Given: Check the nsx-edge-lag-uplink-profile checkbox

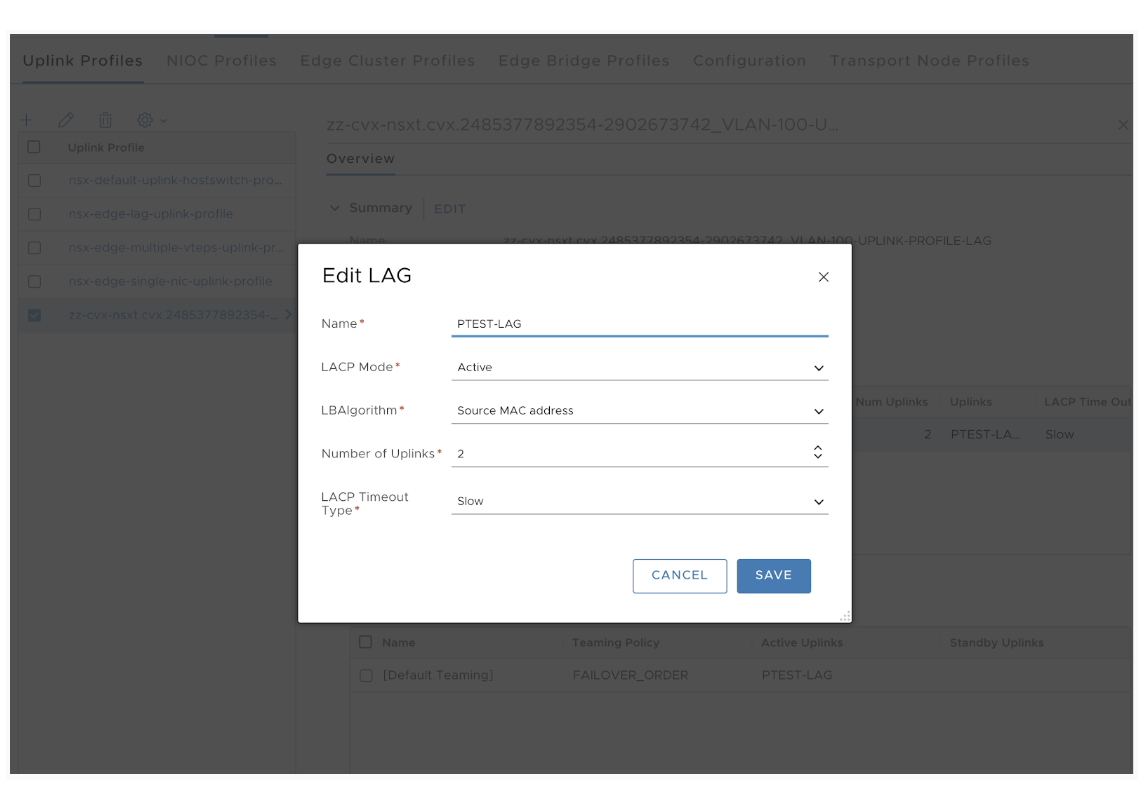Looking at the screenshot, I should pyautogui.click(x=35, y=214).
